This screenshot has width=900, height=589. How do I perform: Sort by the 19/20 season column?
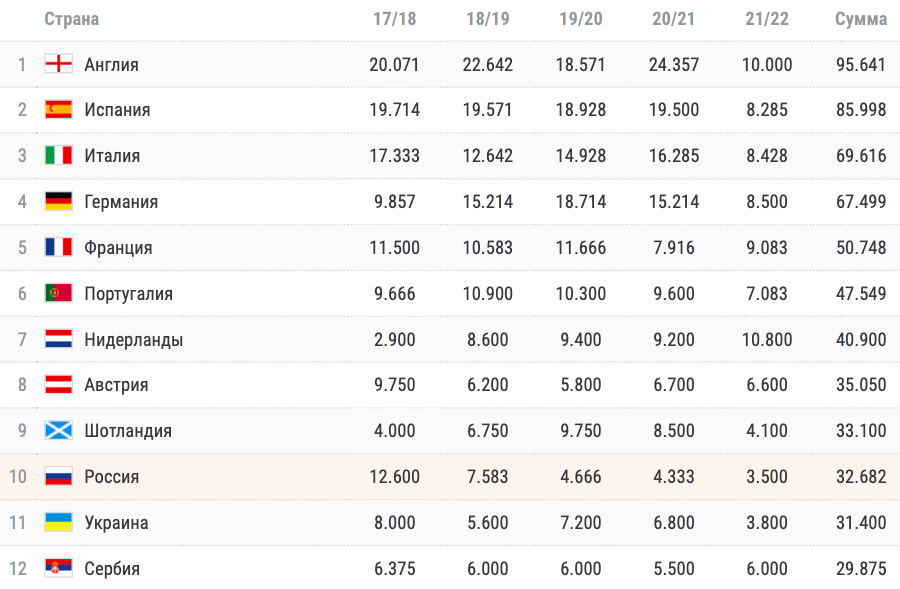click(581, 19)
